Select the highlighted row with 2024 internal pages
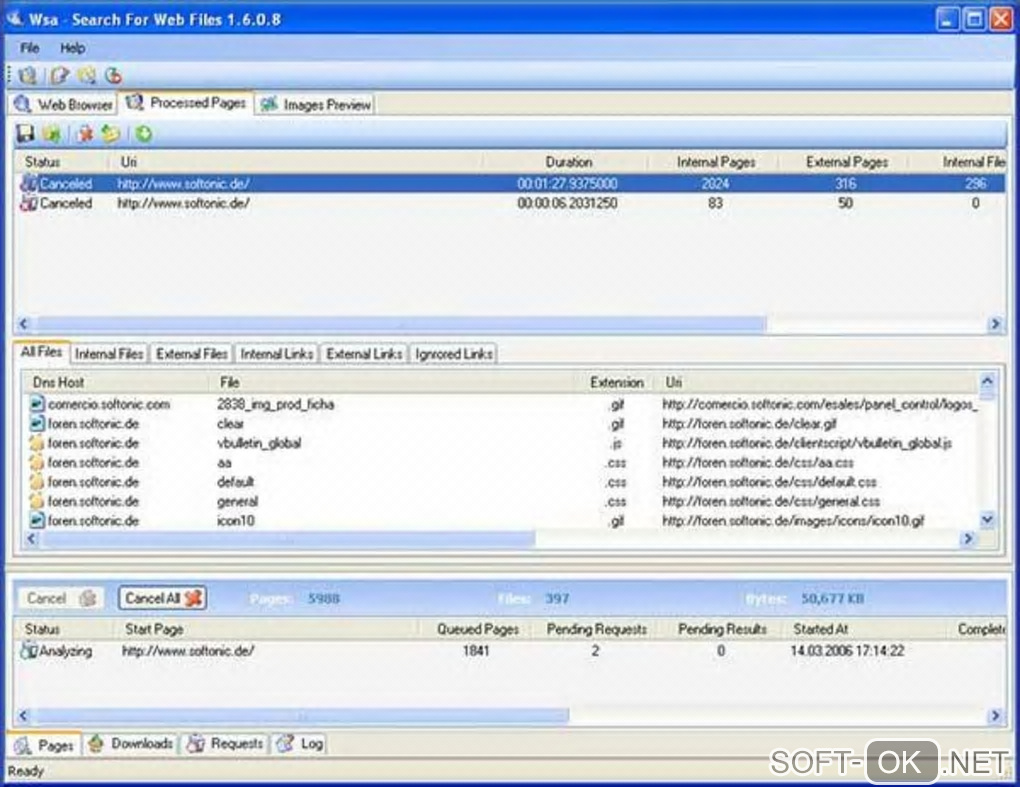Viewport: 1020px width, 787px height. click(511, 183)
